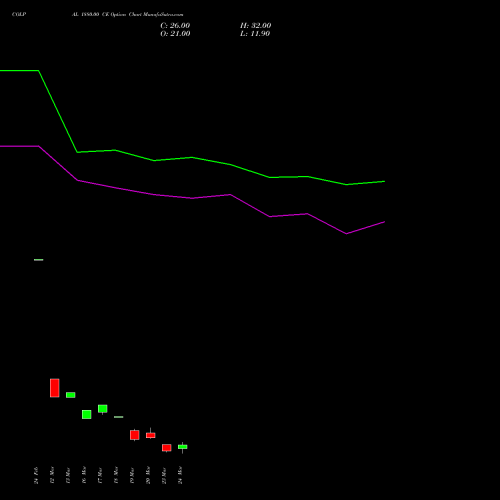The height and width of the screenshot is (500, 500).
Task: Click the red candle above 20 Mar
Action: coord(151,435)
